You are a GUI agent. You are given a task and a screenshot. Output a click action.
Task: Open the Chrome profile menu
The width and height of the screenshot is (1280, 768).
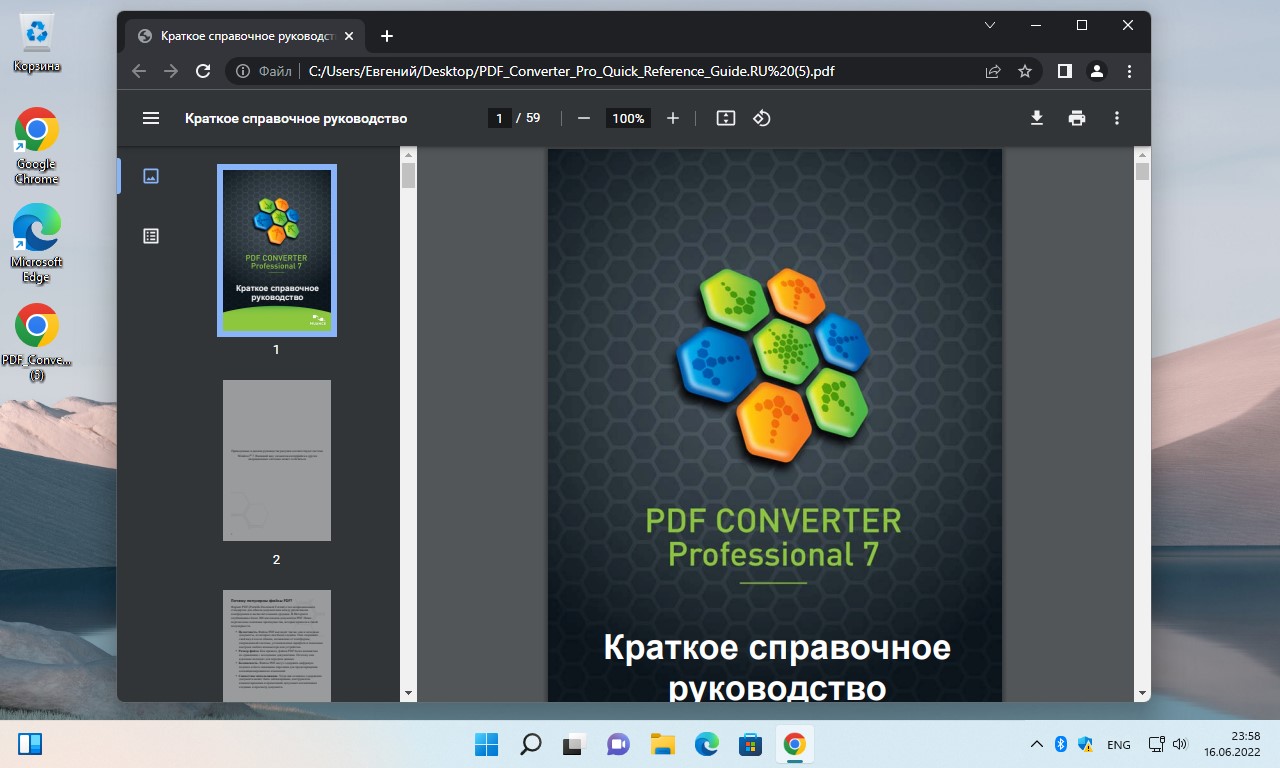(x=1097, y=71)
